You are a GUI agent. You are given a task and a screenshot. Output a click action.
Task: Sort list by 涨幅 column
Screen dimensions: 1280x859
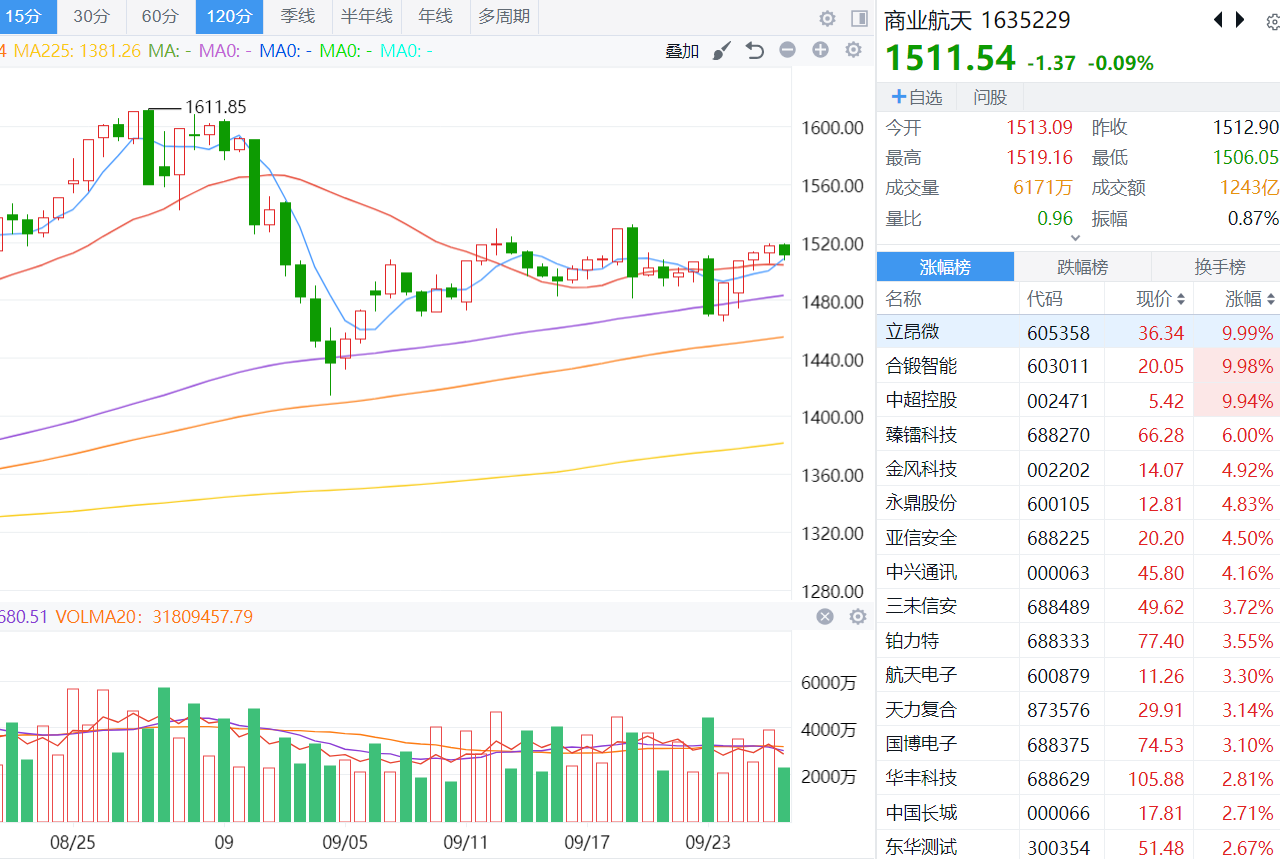click(1250, 299)
